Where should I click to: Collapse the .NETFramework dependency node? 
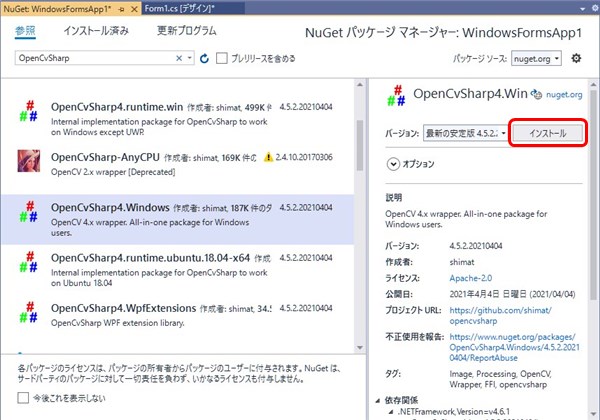click(x=391, y=412)
